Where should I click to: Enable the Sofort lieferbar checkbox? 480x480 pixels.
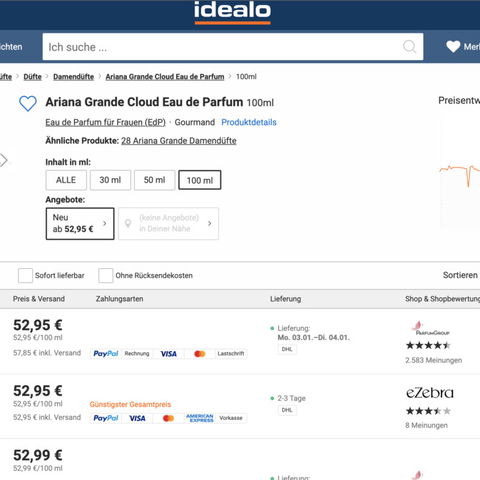click(x=25, y=276)
